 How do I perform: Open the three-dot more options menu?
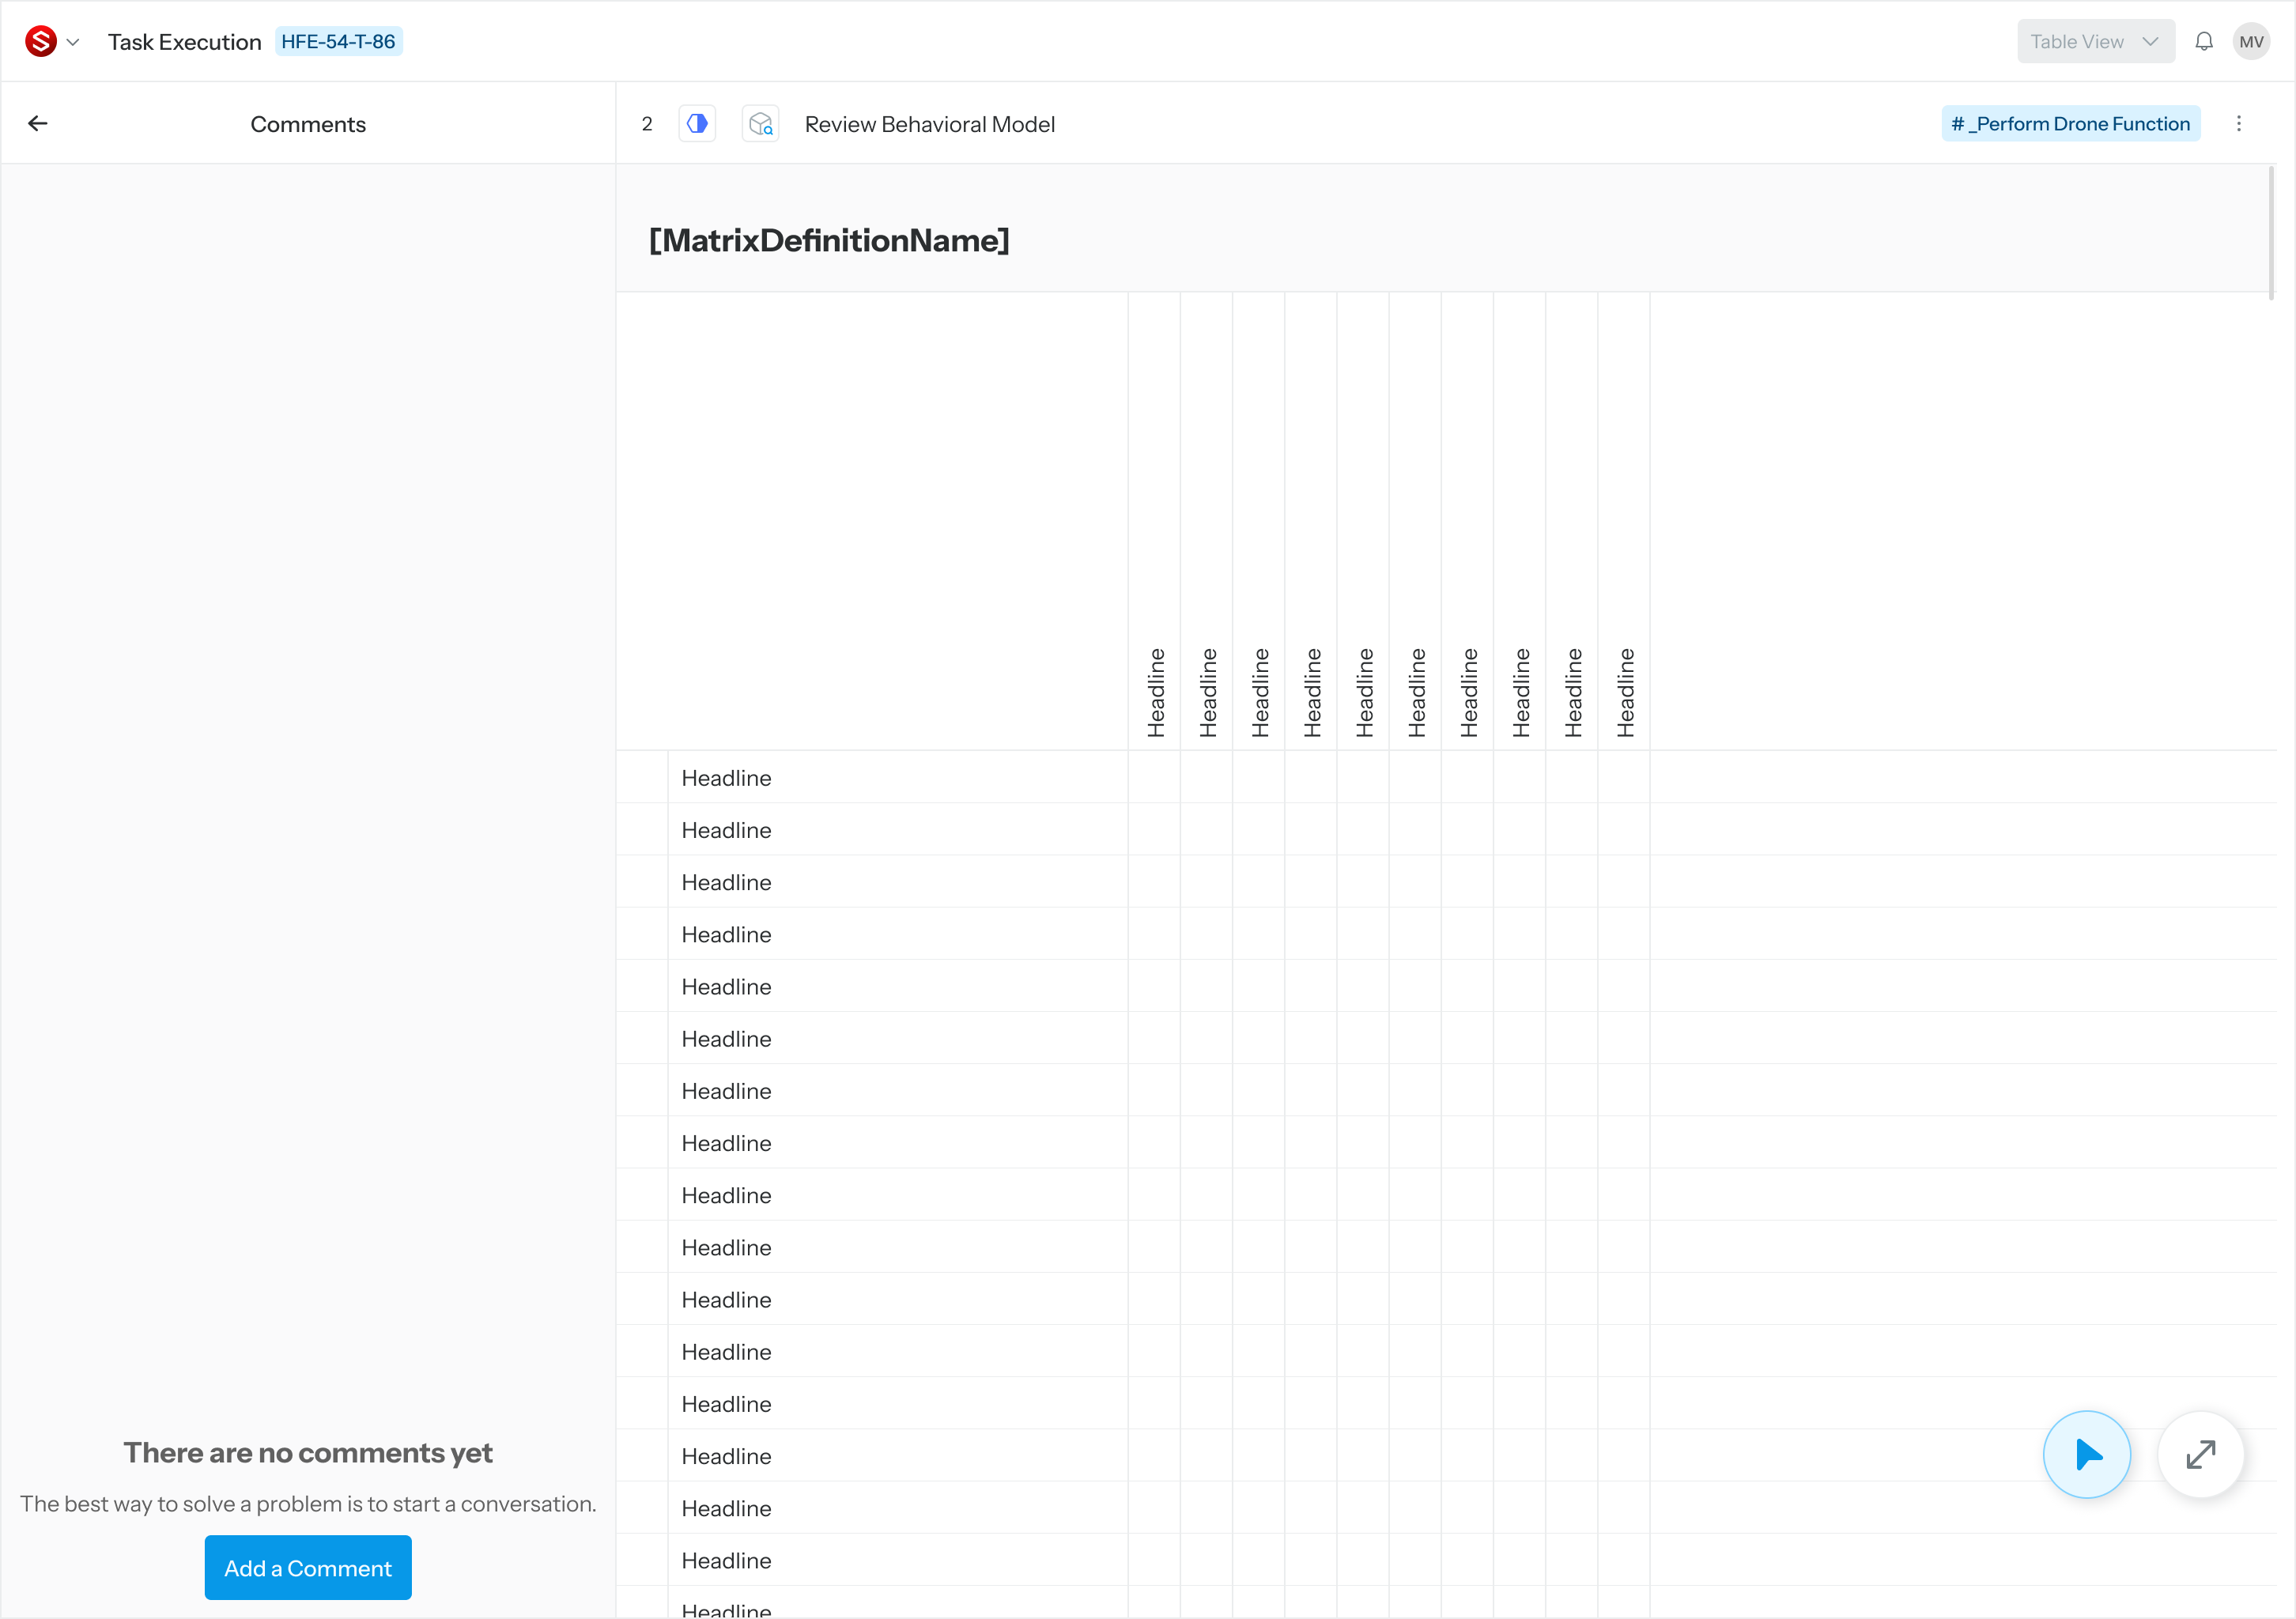[x=2239, y=124]
